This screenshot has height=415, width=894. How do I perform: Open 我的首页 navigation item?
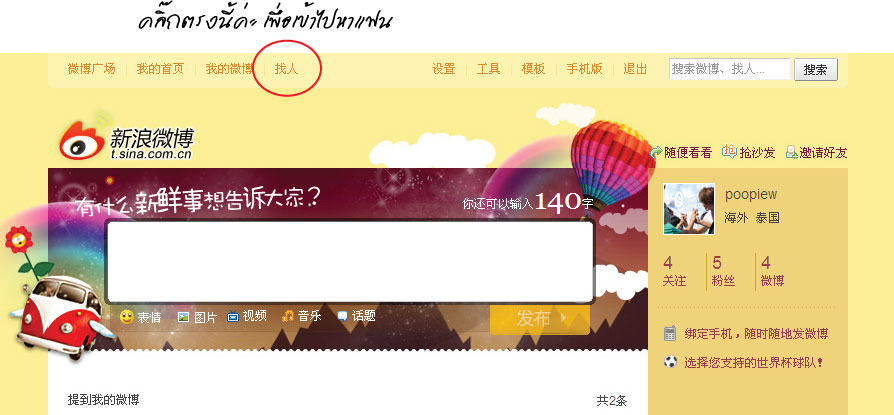[160, 69]
